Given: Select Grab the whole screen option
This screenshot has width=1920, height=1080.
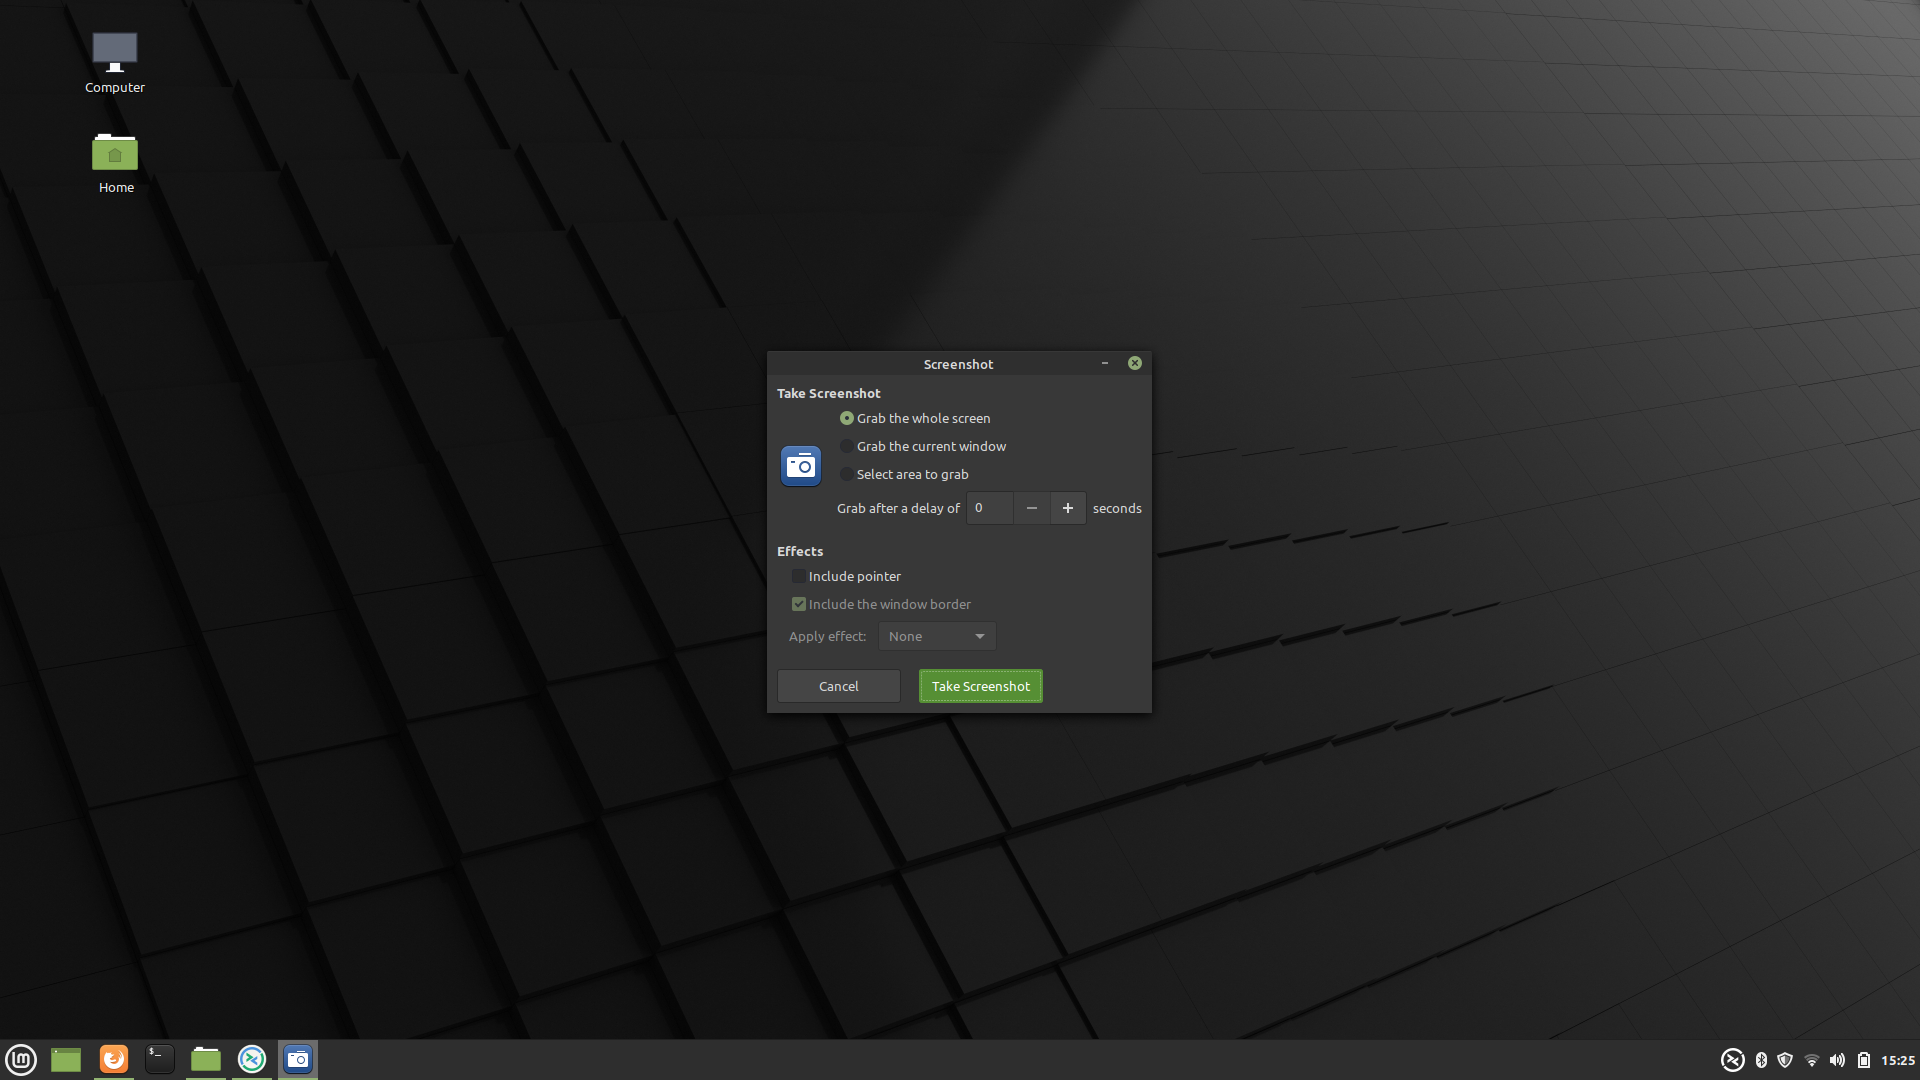Looking at the screenshot, I should 915,418.
